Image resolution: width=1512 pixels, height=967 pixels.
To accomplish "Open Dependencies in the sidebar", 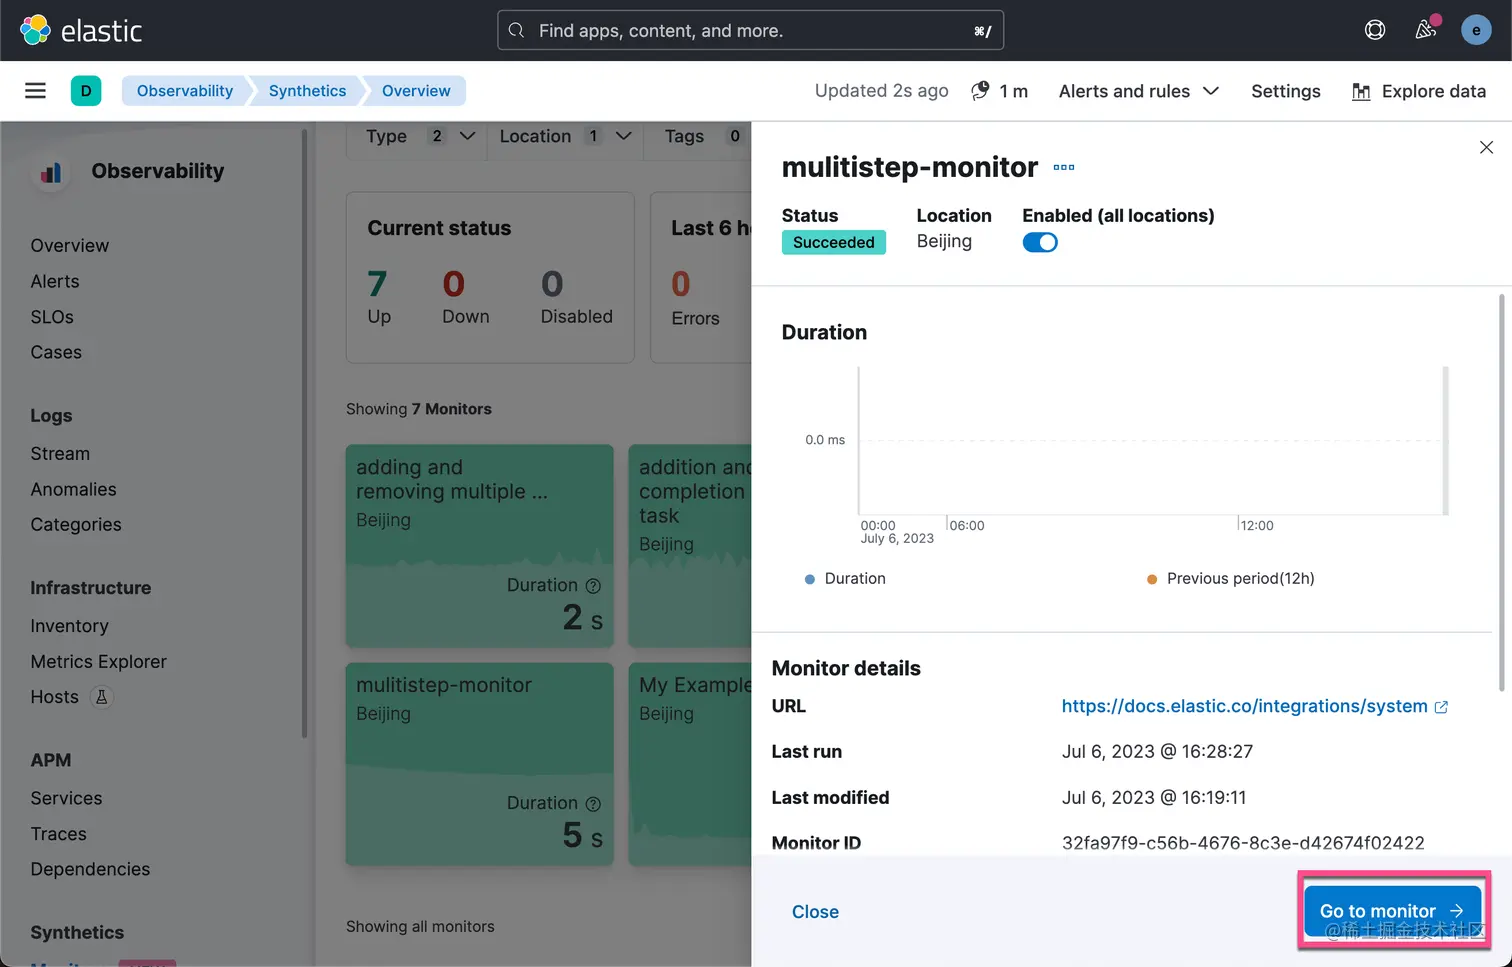I will click(90, 869).
